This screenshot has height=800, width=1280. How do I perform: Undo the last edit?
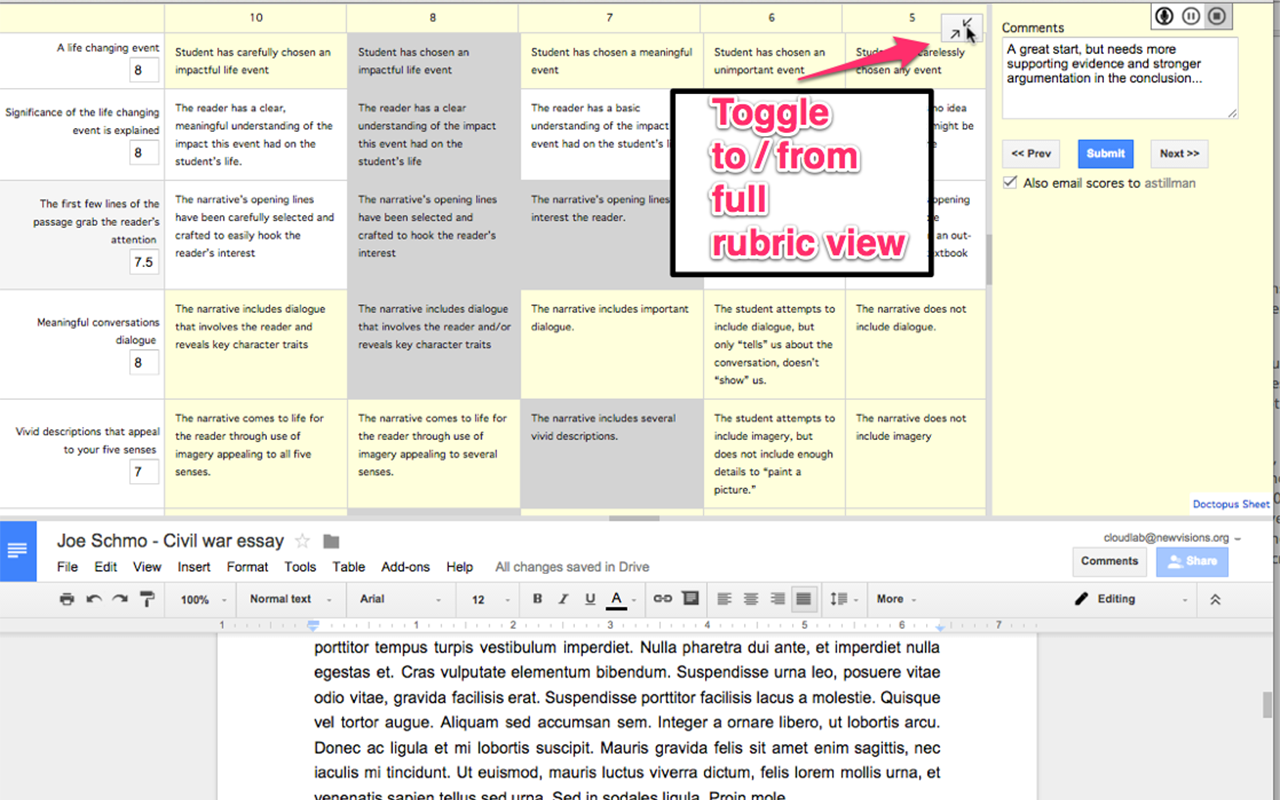94,599
